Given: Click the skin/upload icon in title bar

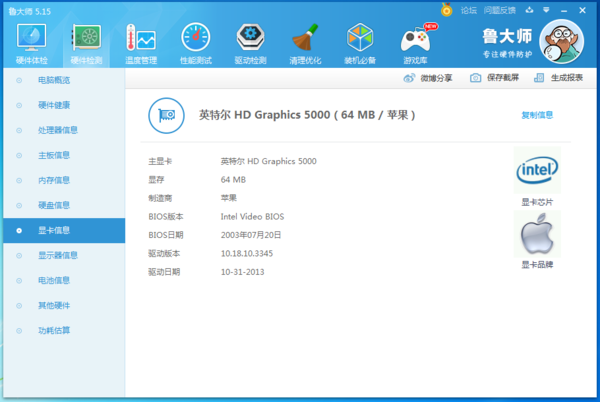Looking at the screenshot, I should coord(529,10).
